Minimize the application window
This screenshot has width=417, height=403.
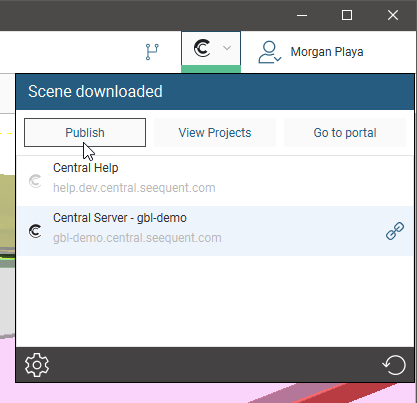point(302,15)
